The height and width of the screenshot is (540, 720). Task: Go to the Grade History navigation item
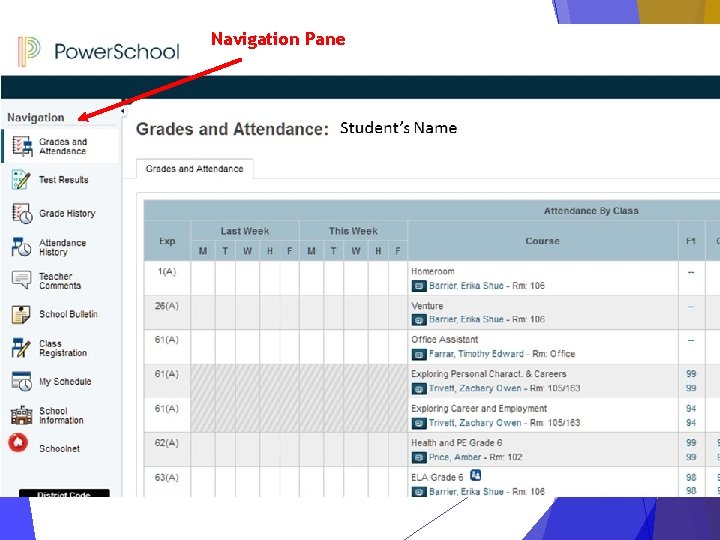coord(67,214)
